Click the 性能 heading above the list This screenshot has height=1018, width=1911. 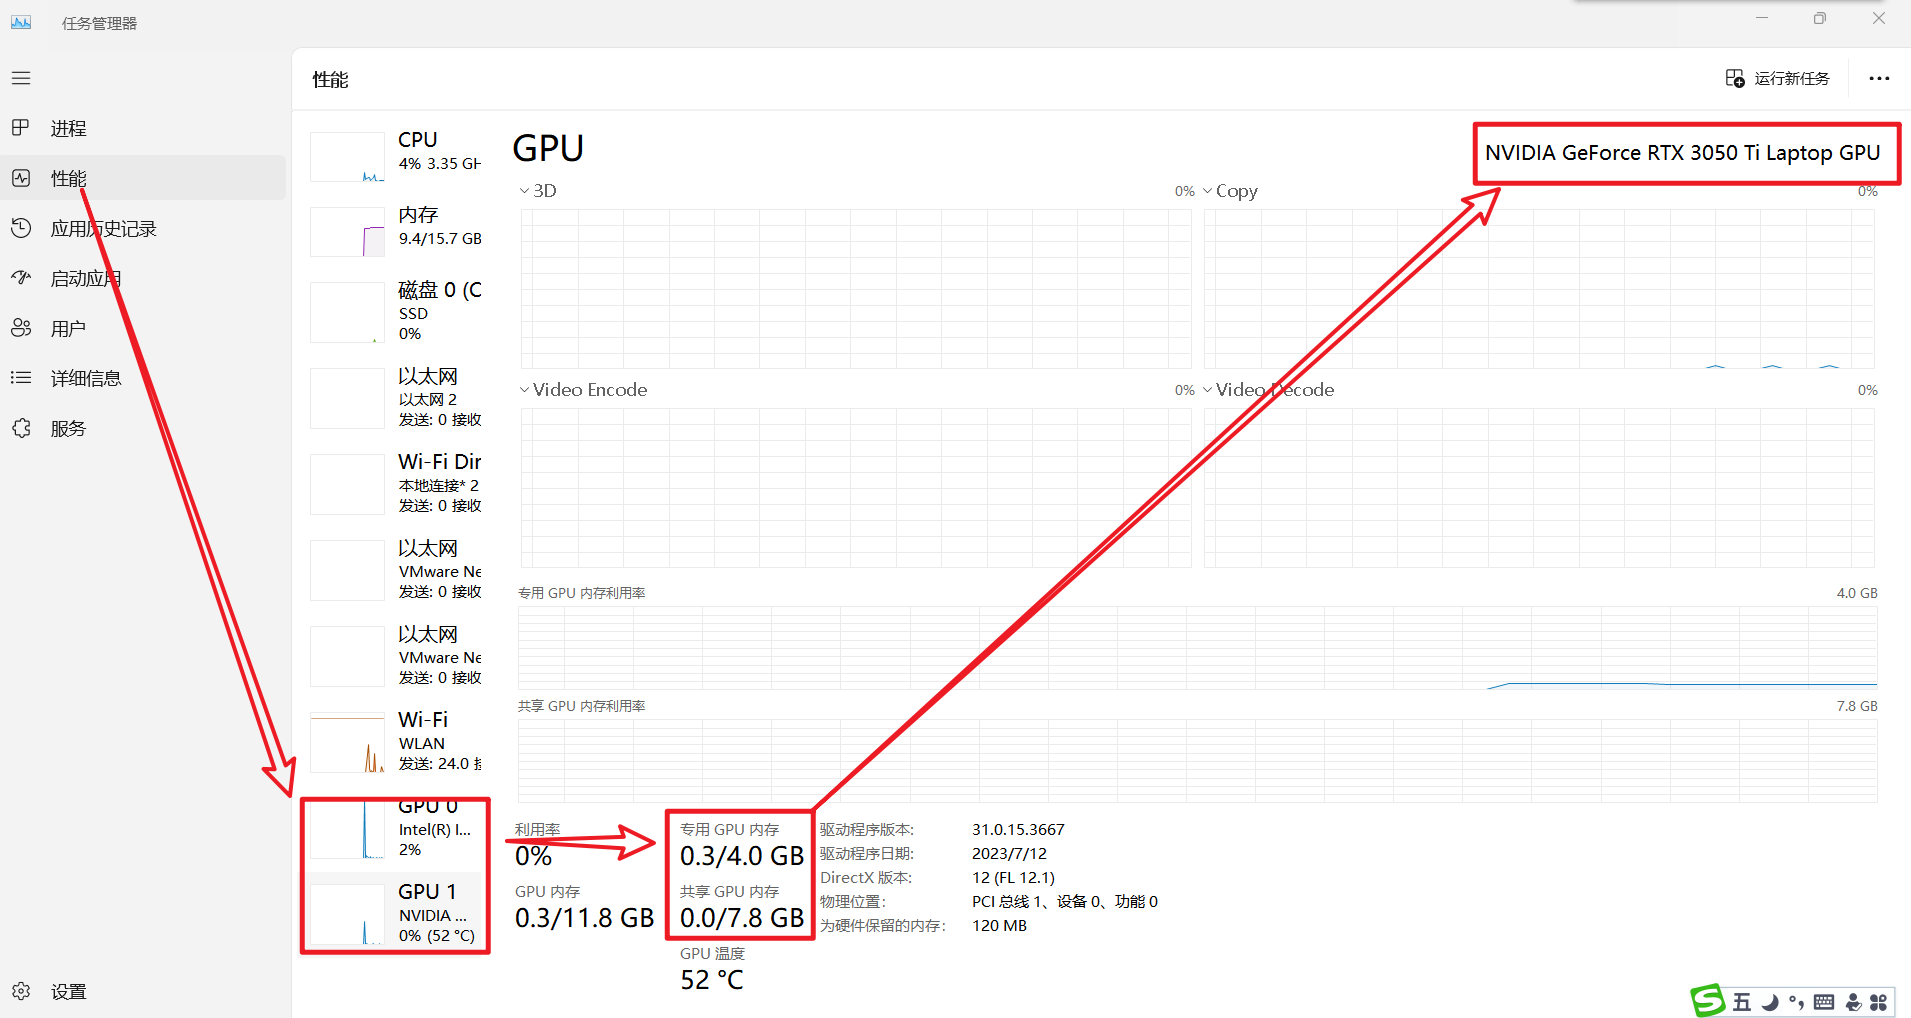pyautogui.click(x=330, y=80)
